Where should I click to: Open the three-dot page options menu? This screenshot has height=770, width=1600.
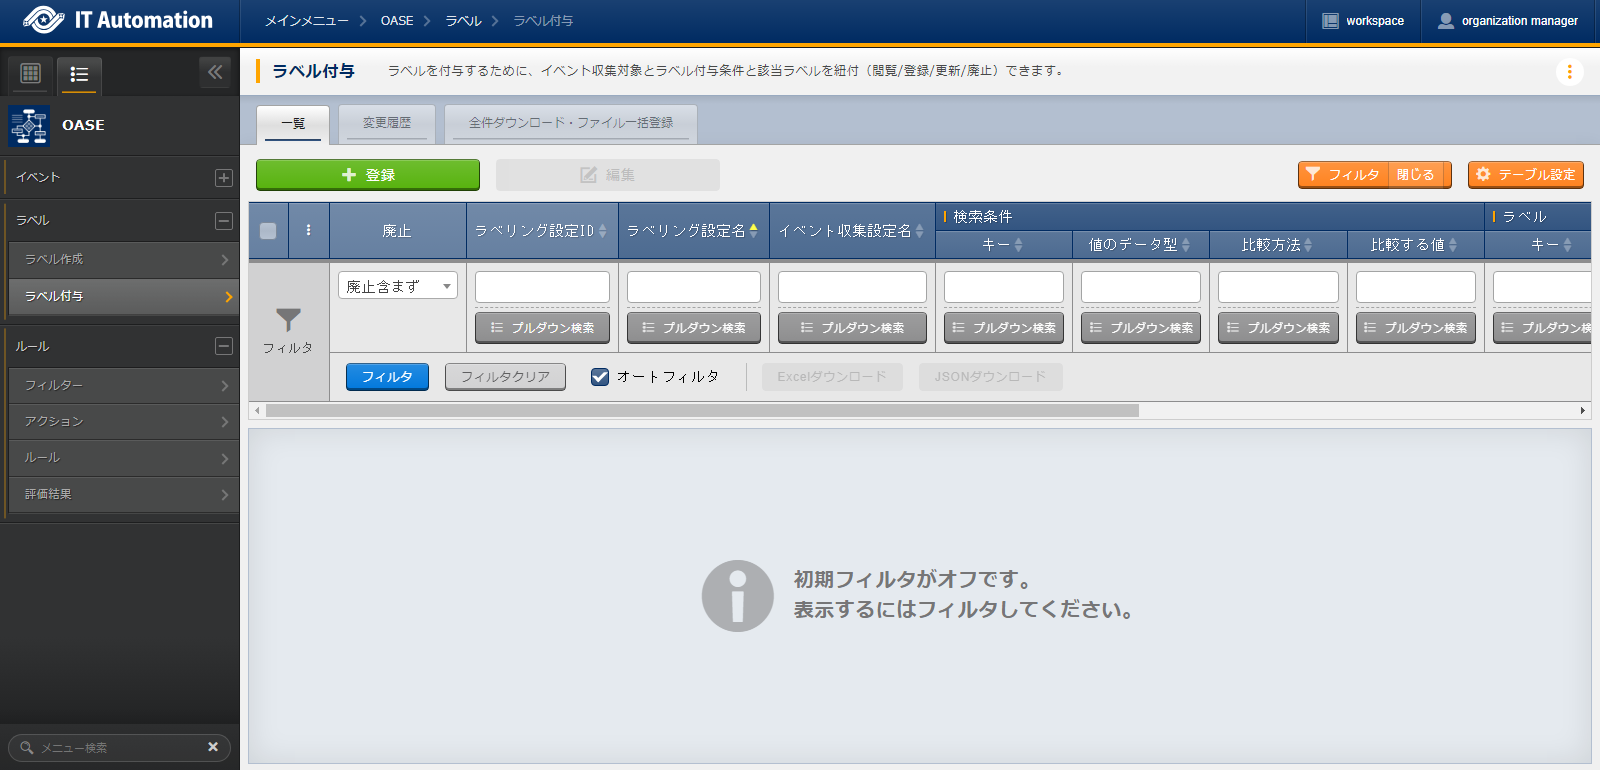(1569, 72)
